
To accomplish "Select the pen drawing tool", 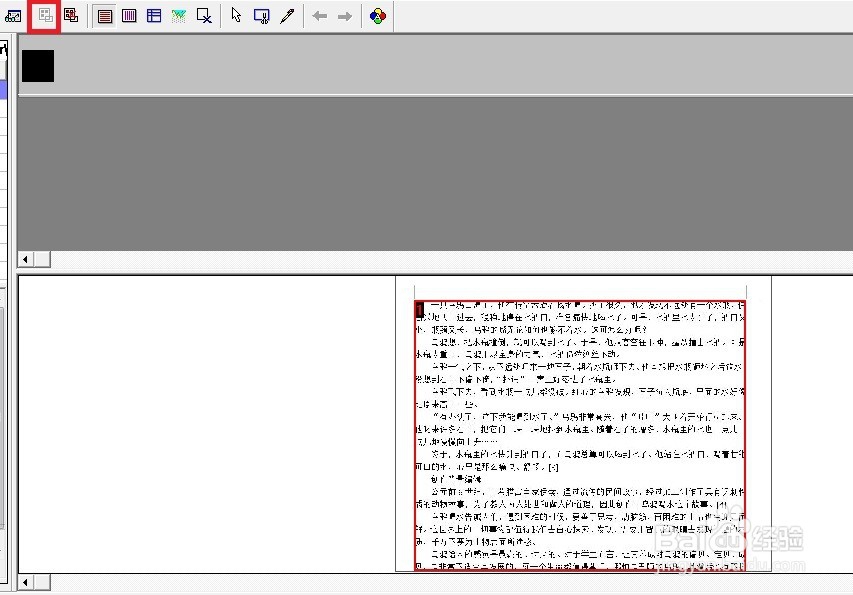I will pyautogui.click(x=287, y=15).
